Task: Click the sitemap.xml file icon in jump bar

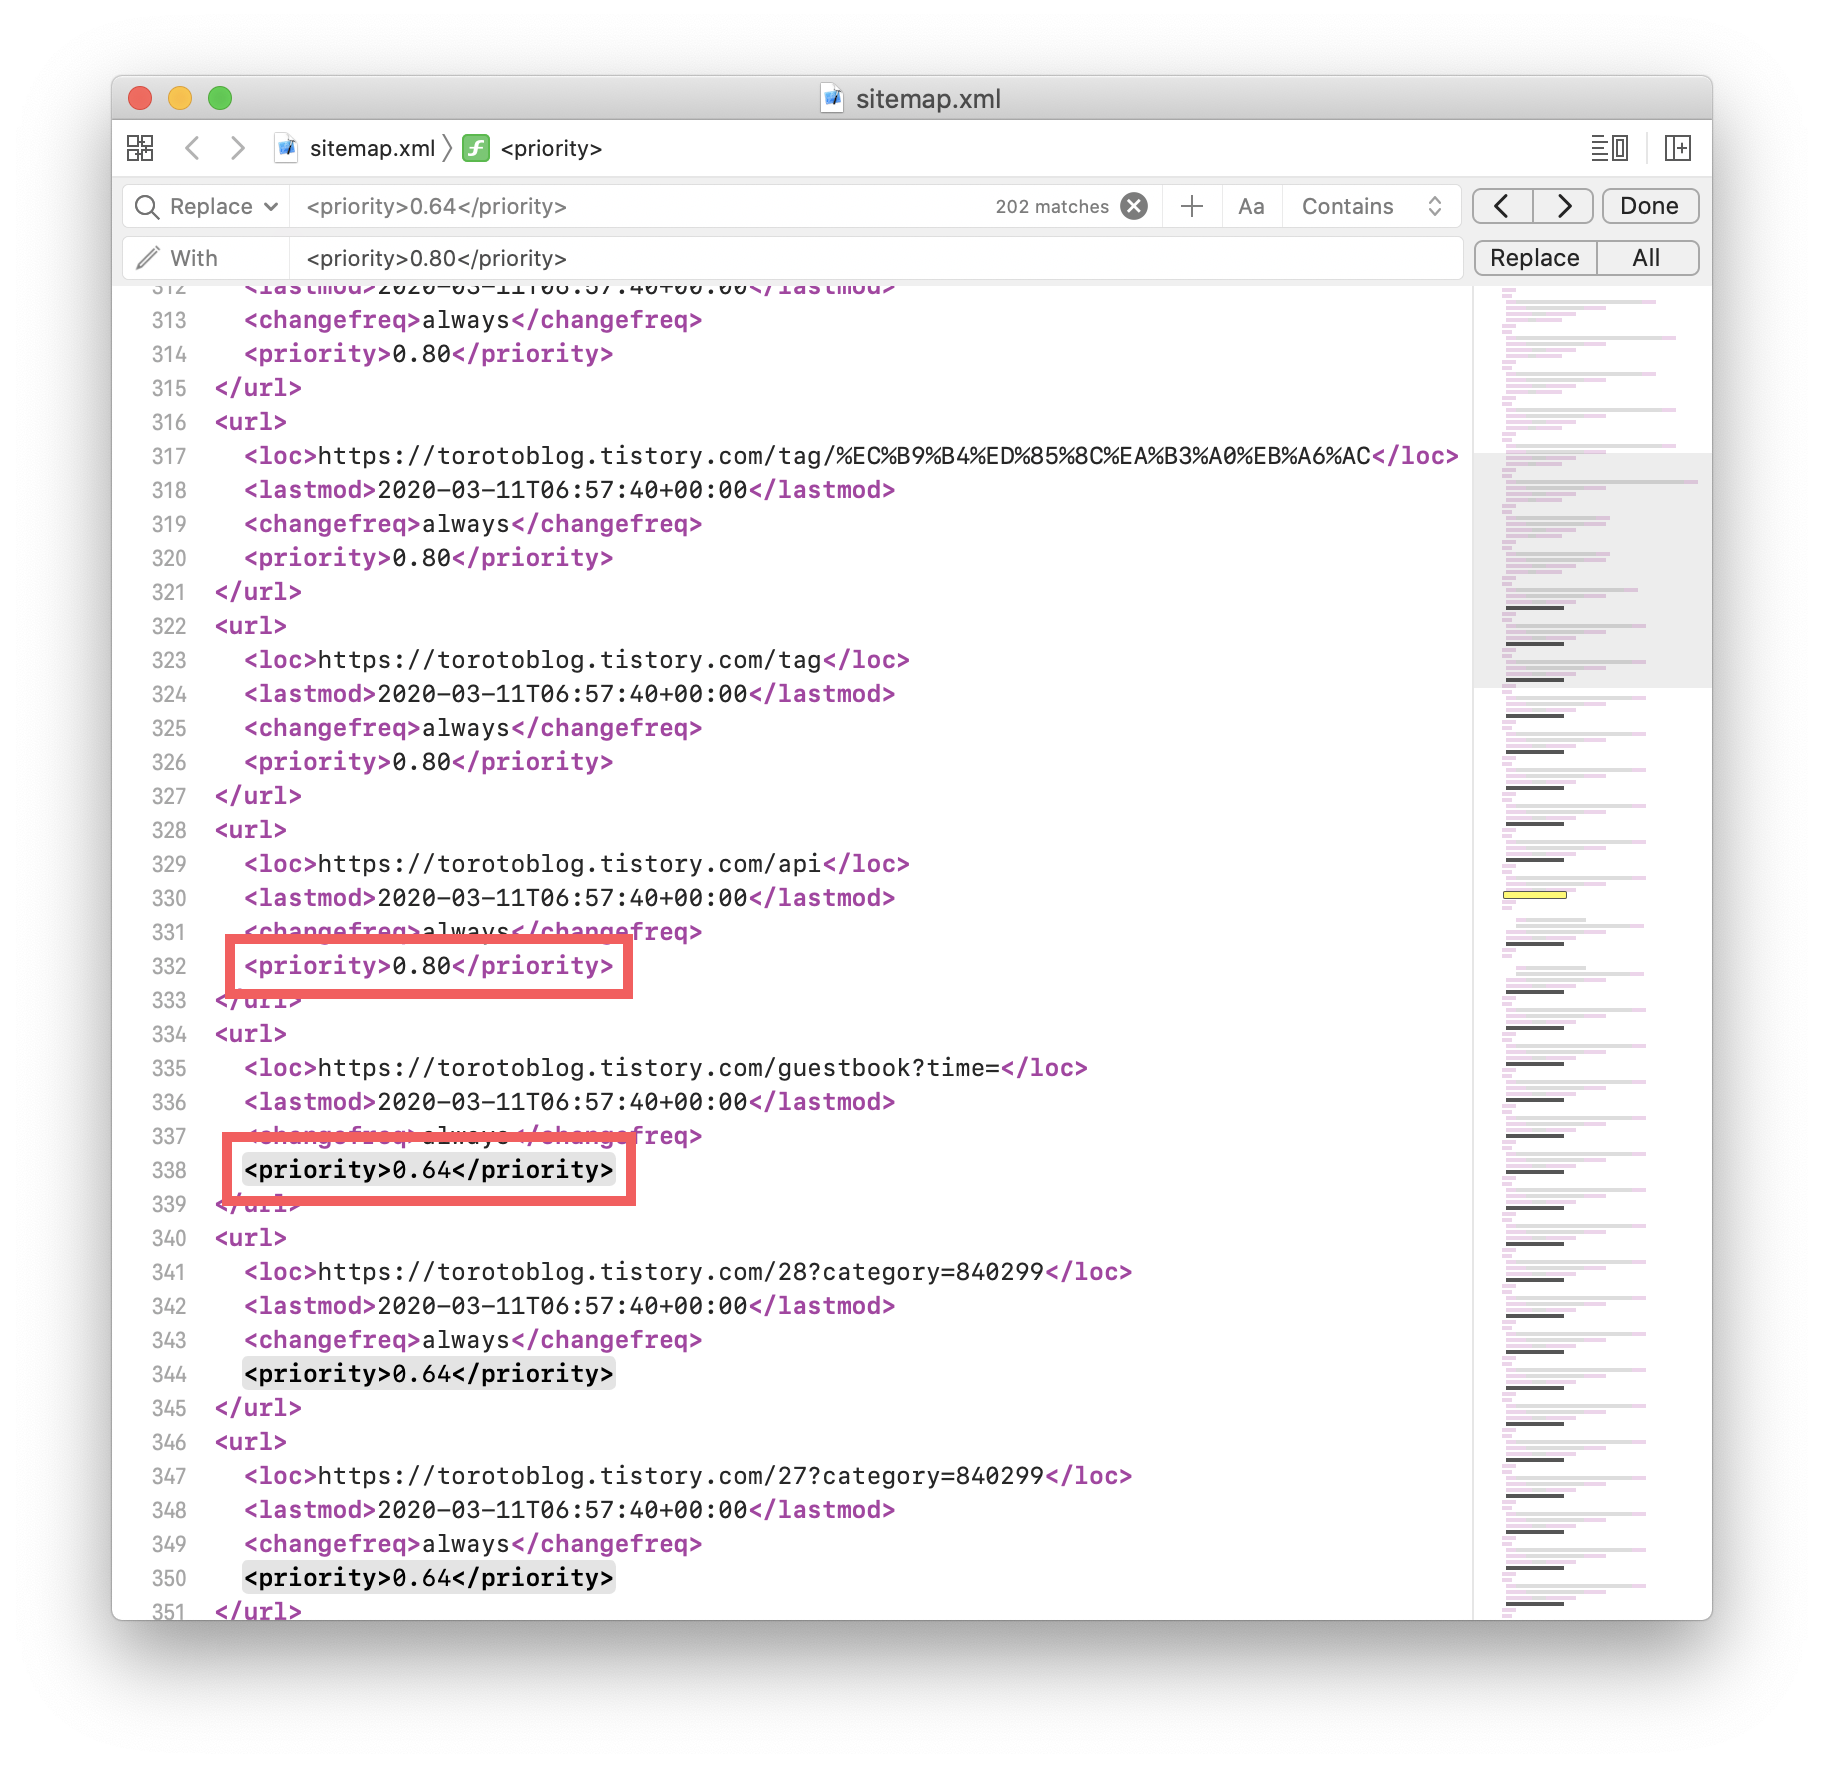Action: (x=287, y=148)
